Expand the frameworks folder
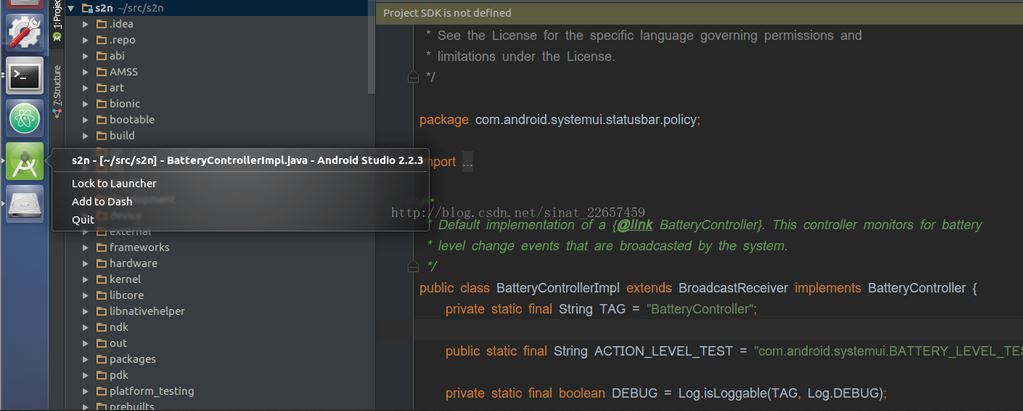 85,248
